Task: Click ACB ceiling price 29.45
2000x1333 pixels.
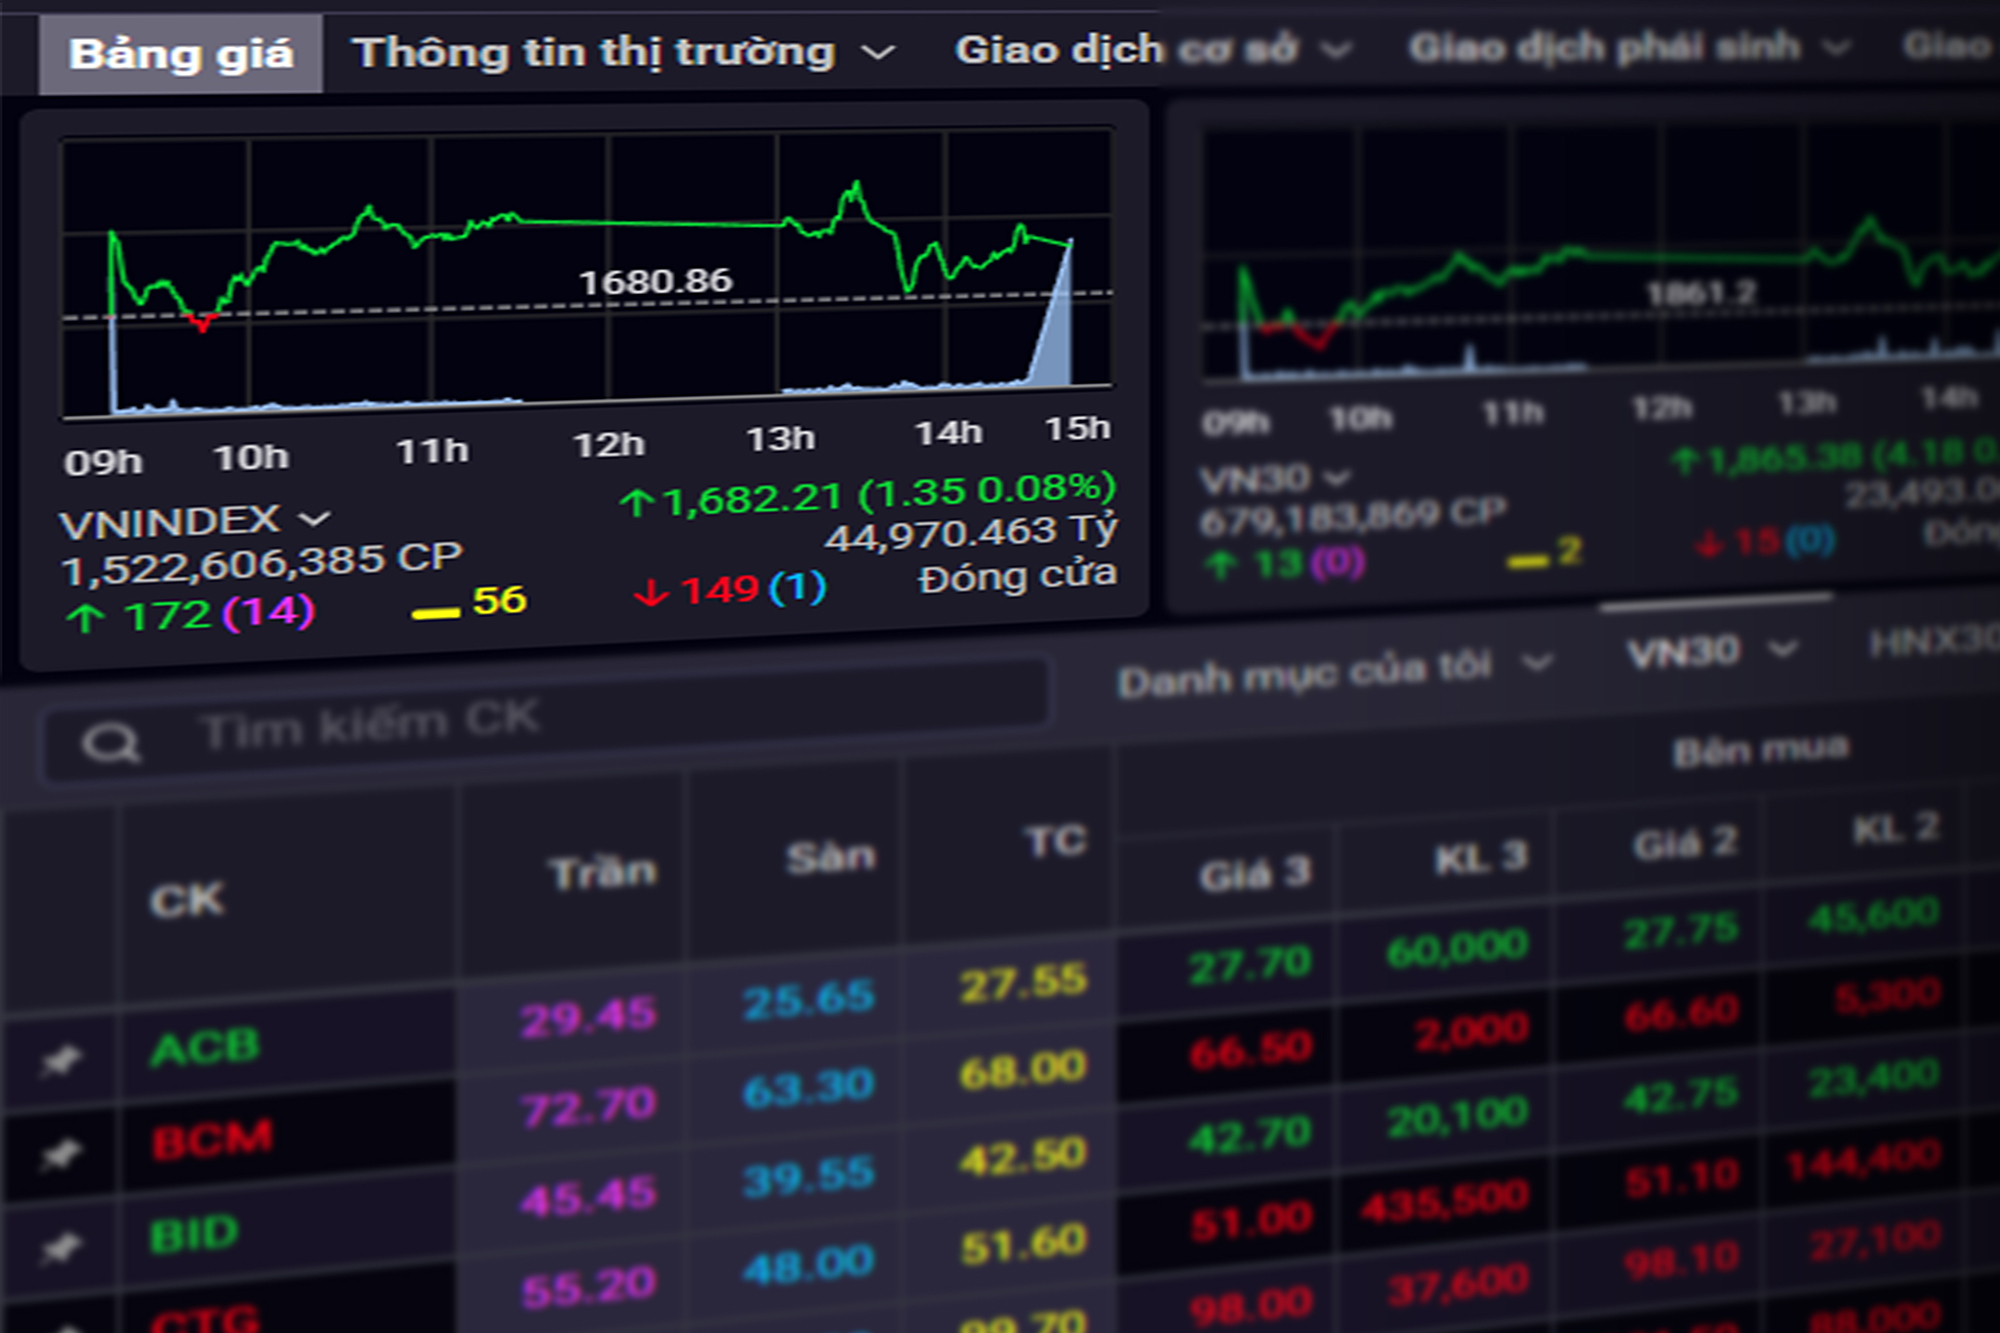Action: pyautogui.click(x=588, y=1018)
